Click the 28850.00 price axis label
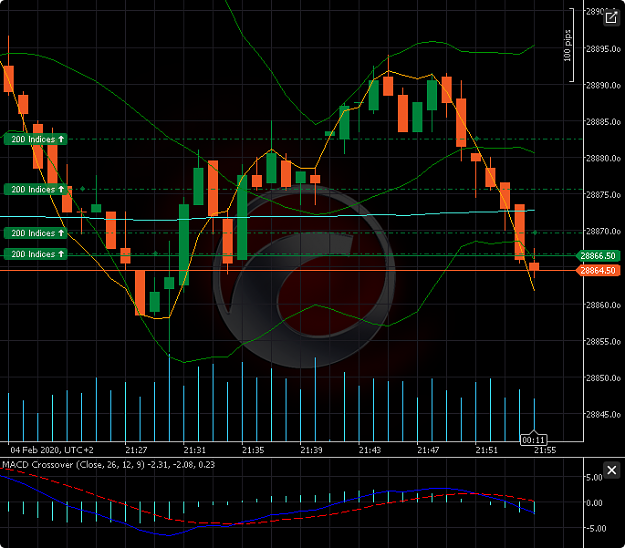625x548 pixels. click(603, 378)
